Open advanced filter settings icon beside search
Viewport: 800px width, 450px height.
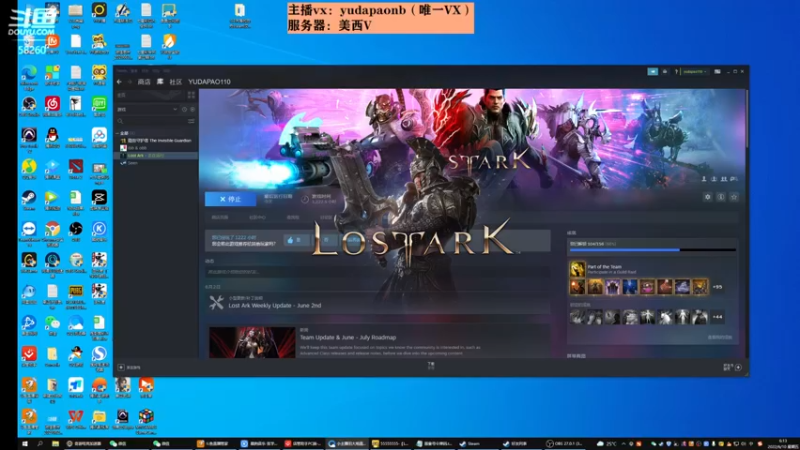pyautogui.click(x=191, y=121)
